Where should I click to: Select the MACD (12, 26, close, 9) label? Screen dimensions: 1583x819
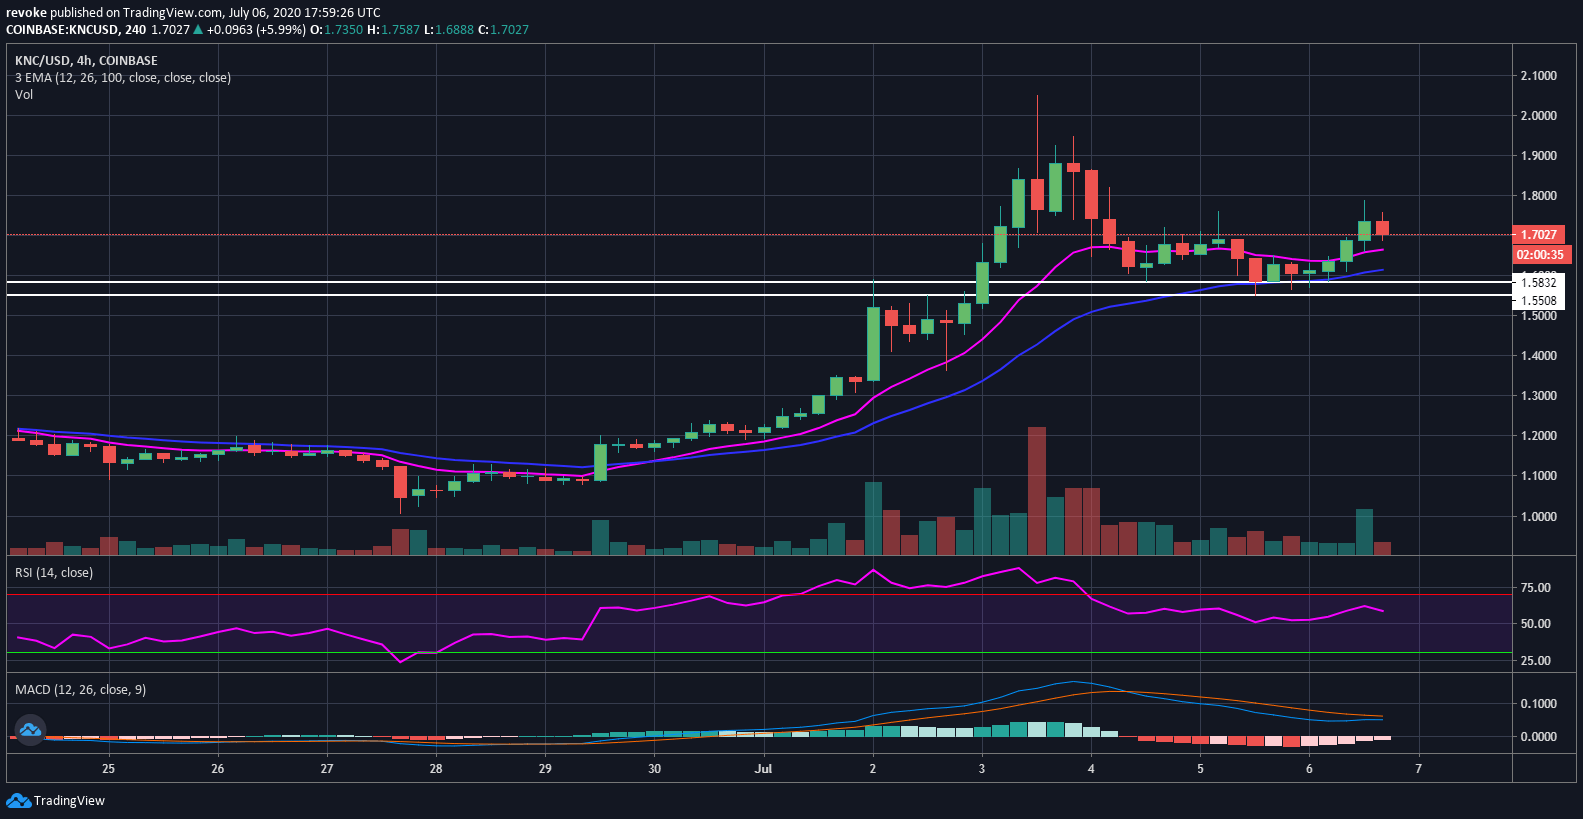click(x=80, y=690)
